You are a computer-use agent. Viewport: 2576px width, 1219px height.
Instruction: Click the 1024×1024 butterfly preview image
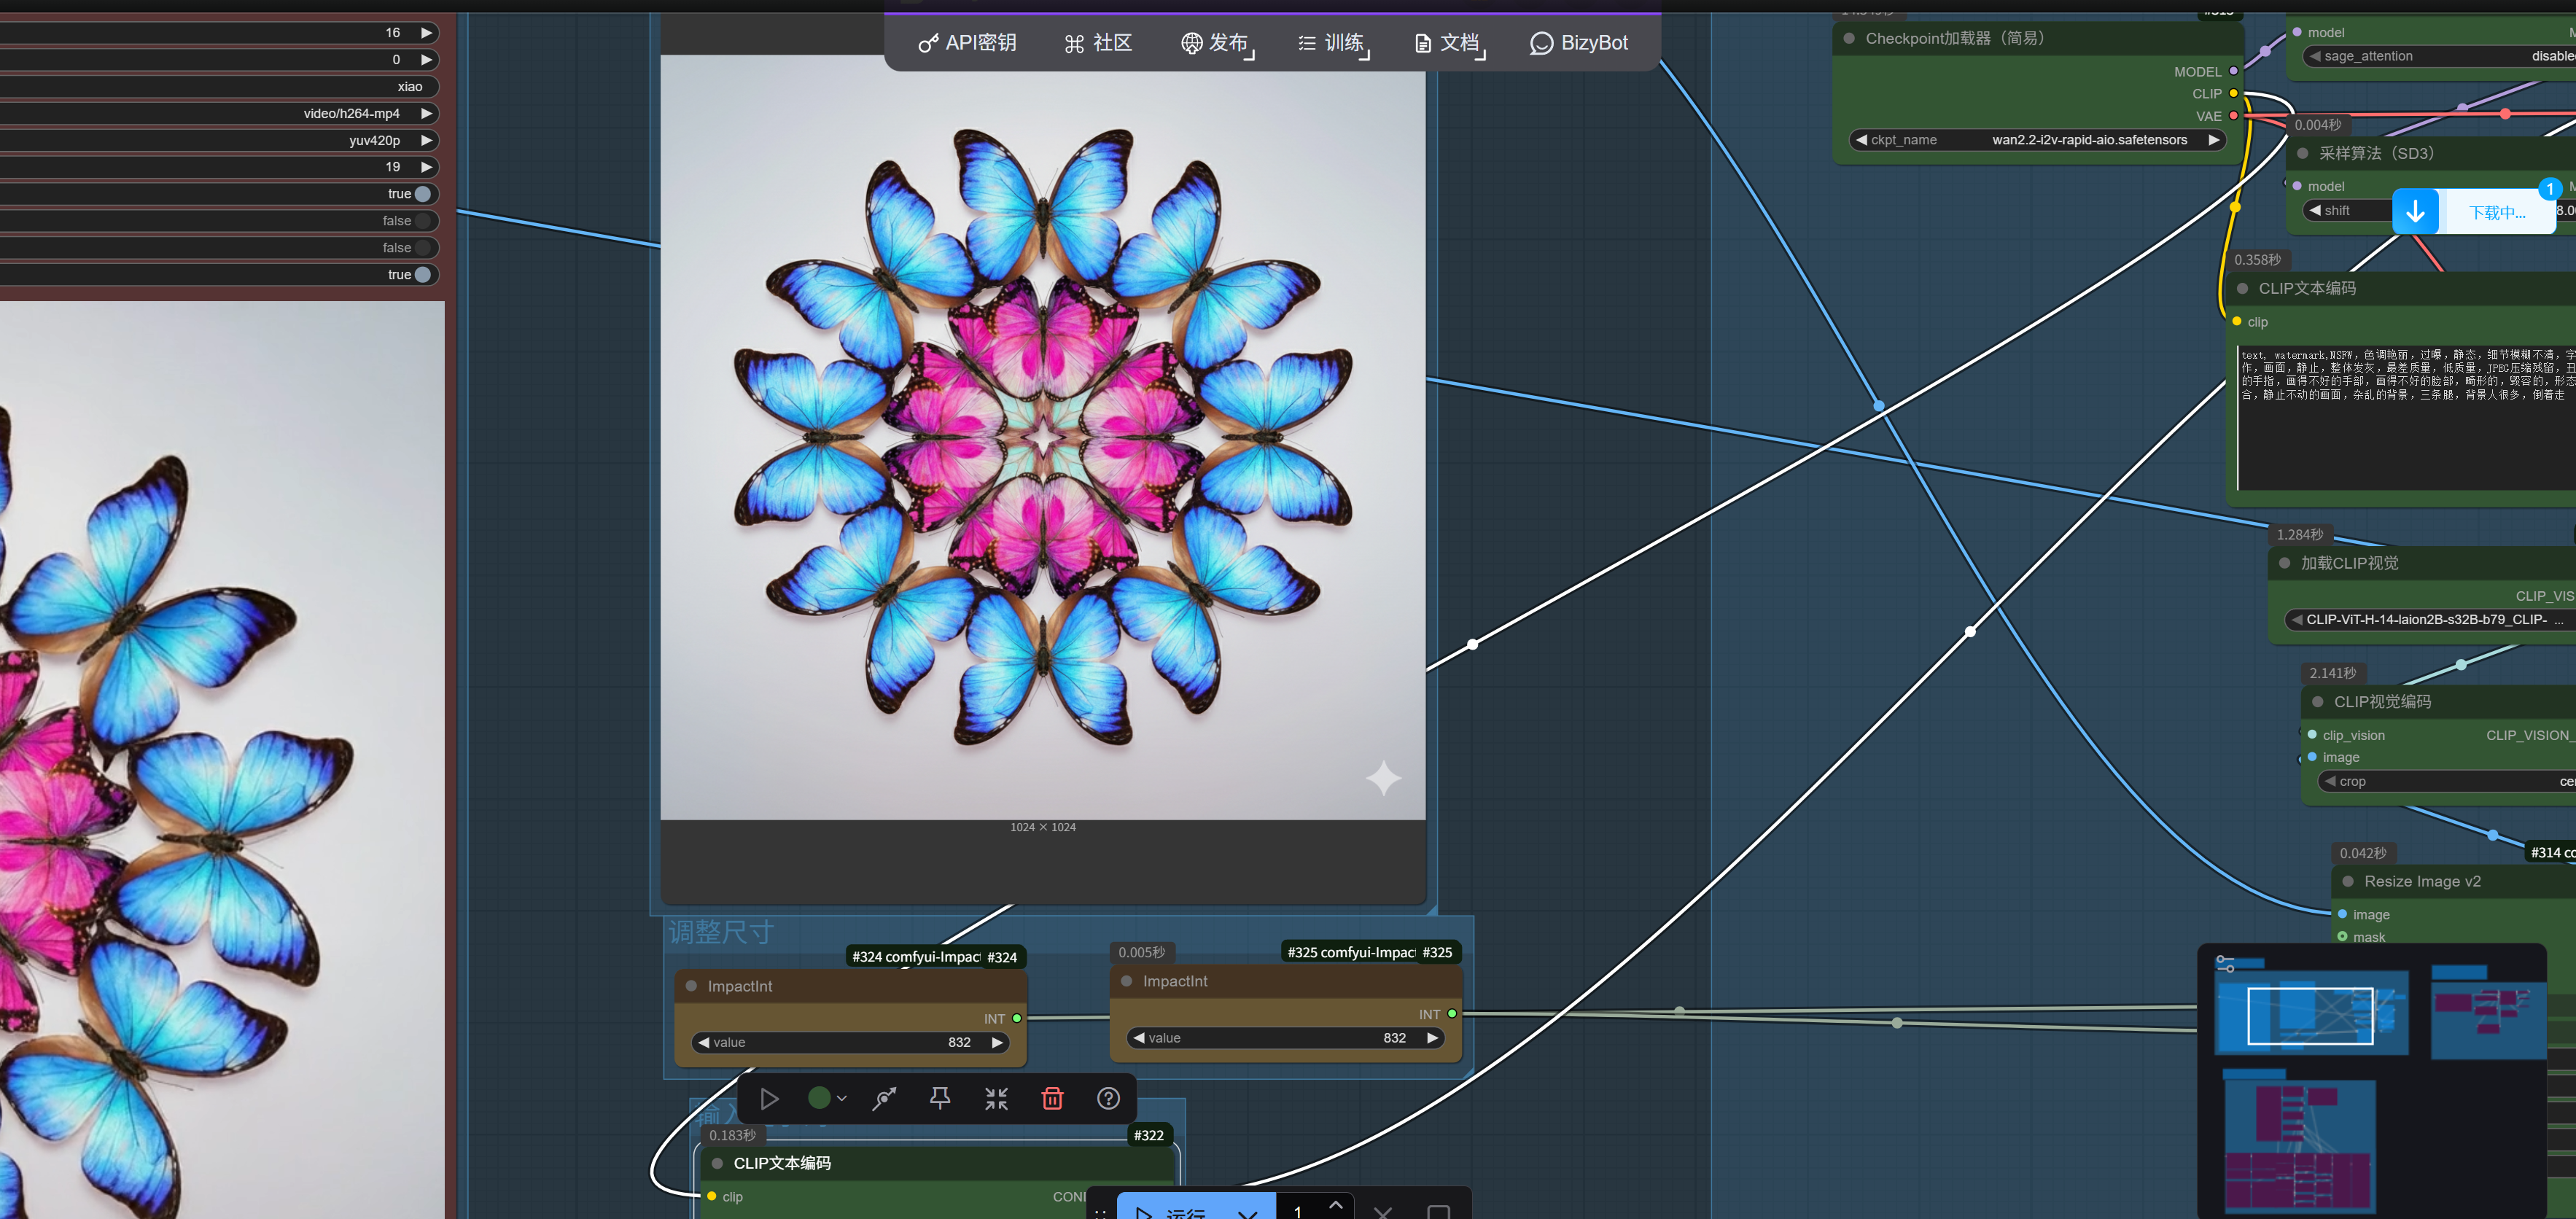pyautogui.click(x=1042, y=437)
